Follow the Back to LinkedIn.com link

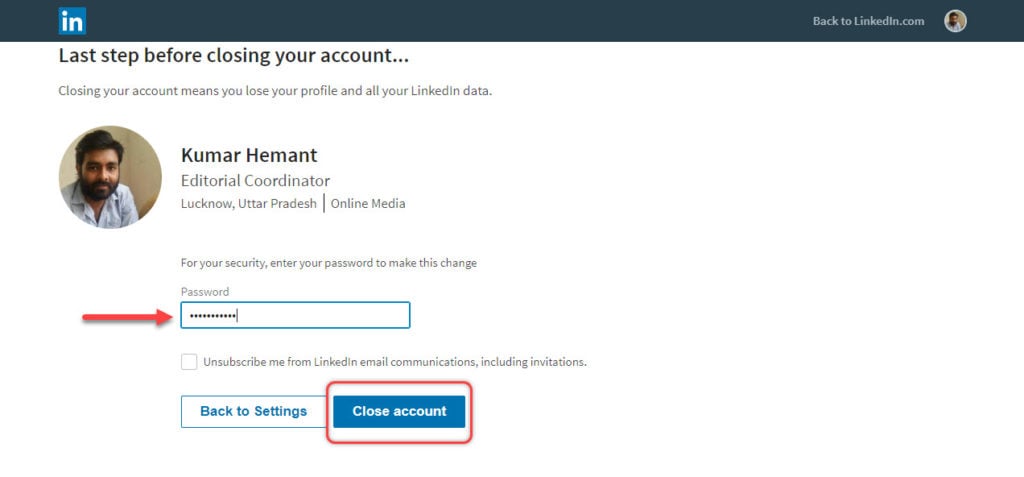click(869, 21)
